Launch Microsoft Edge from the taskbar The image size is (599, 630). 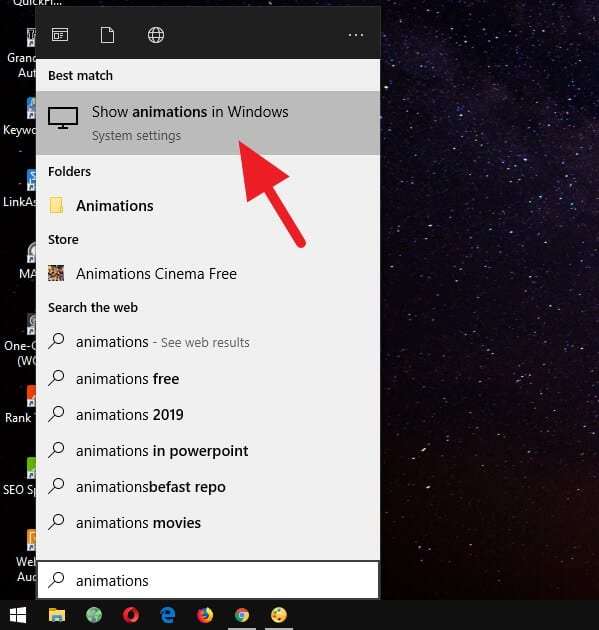(168, 615)
